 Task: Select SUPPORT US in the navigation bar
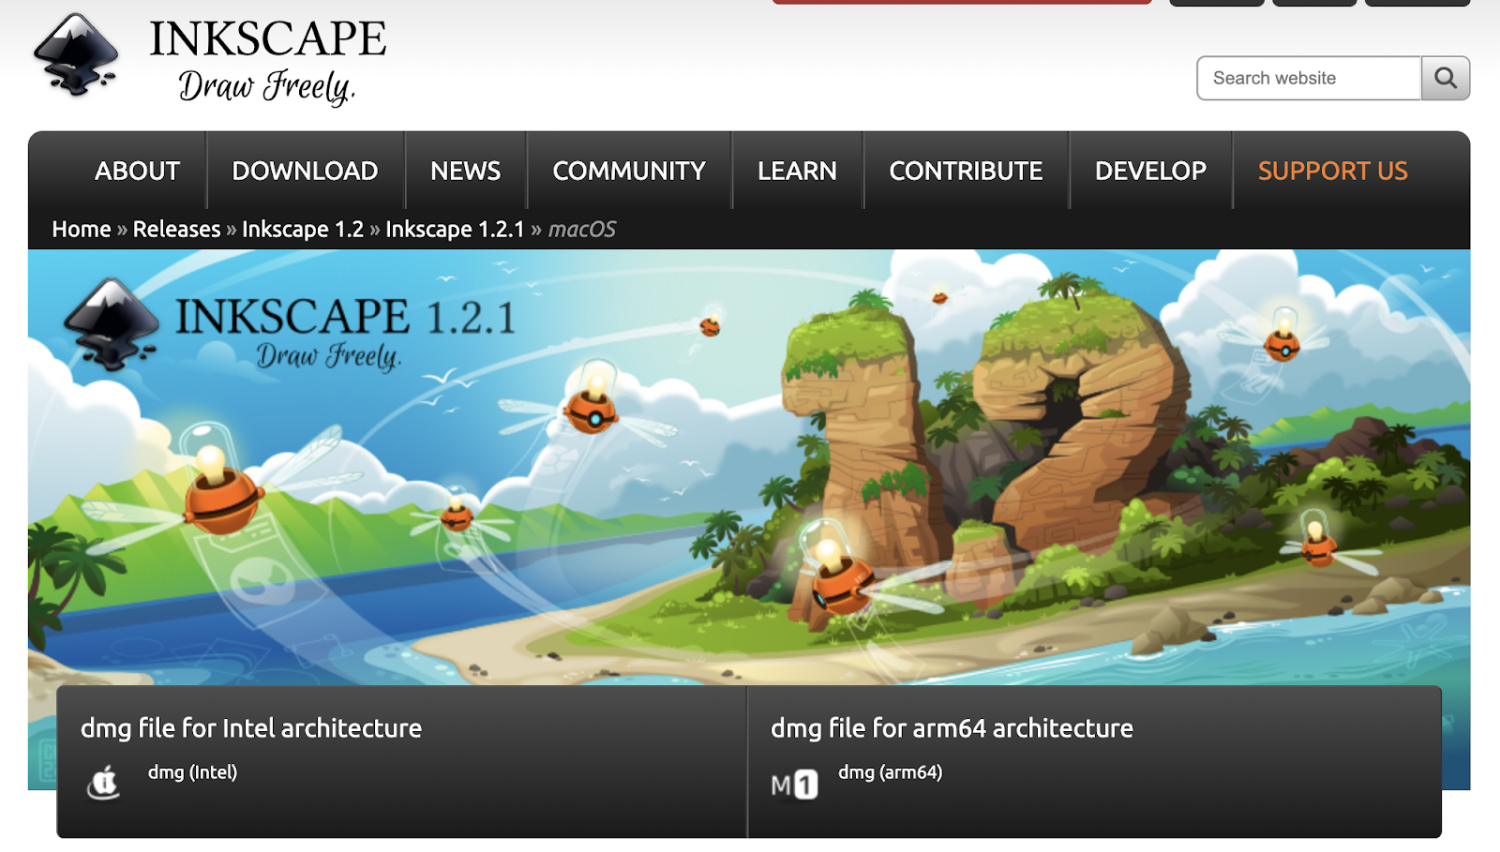coord(1332,170)
